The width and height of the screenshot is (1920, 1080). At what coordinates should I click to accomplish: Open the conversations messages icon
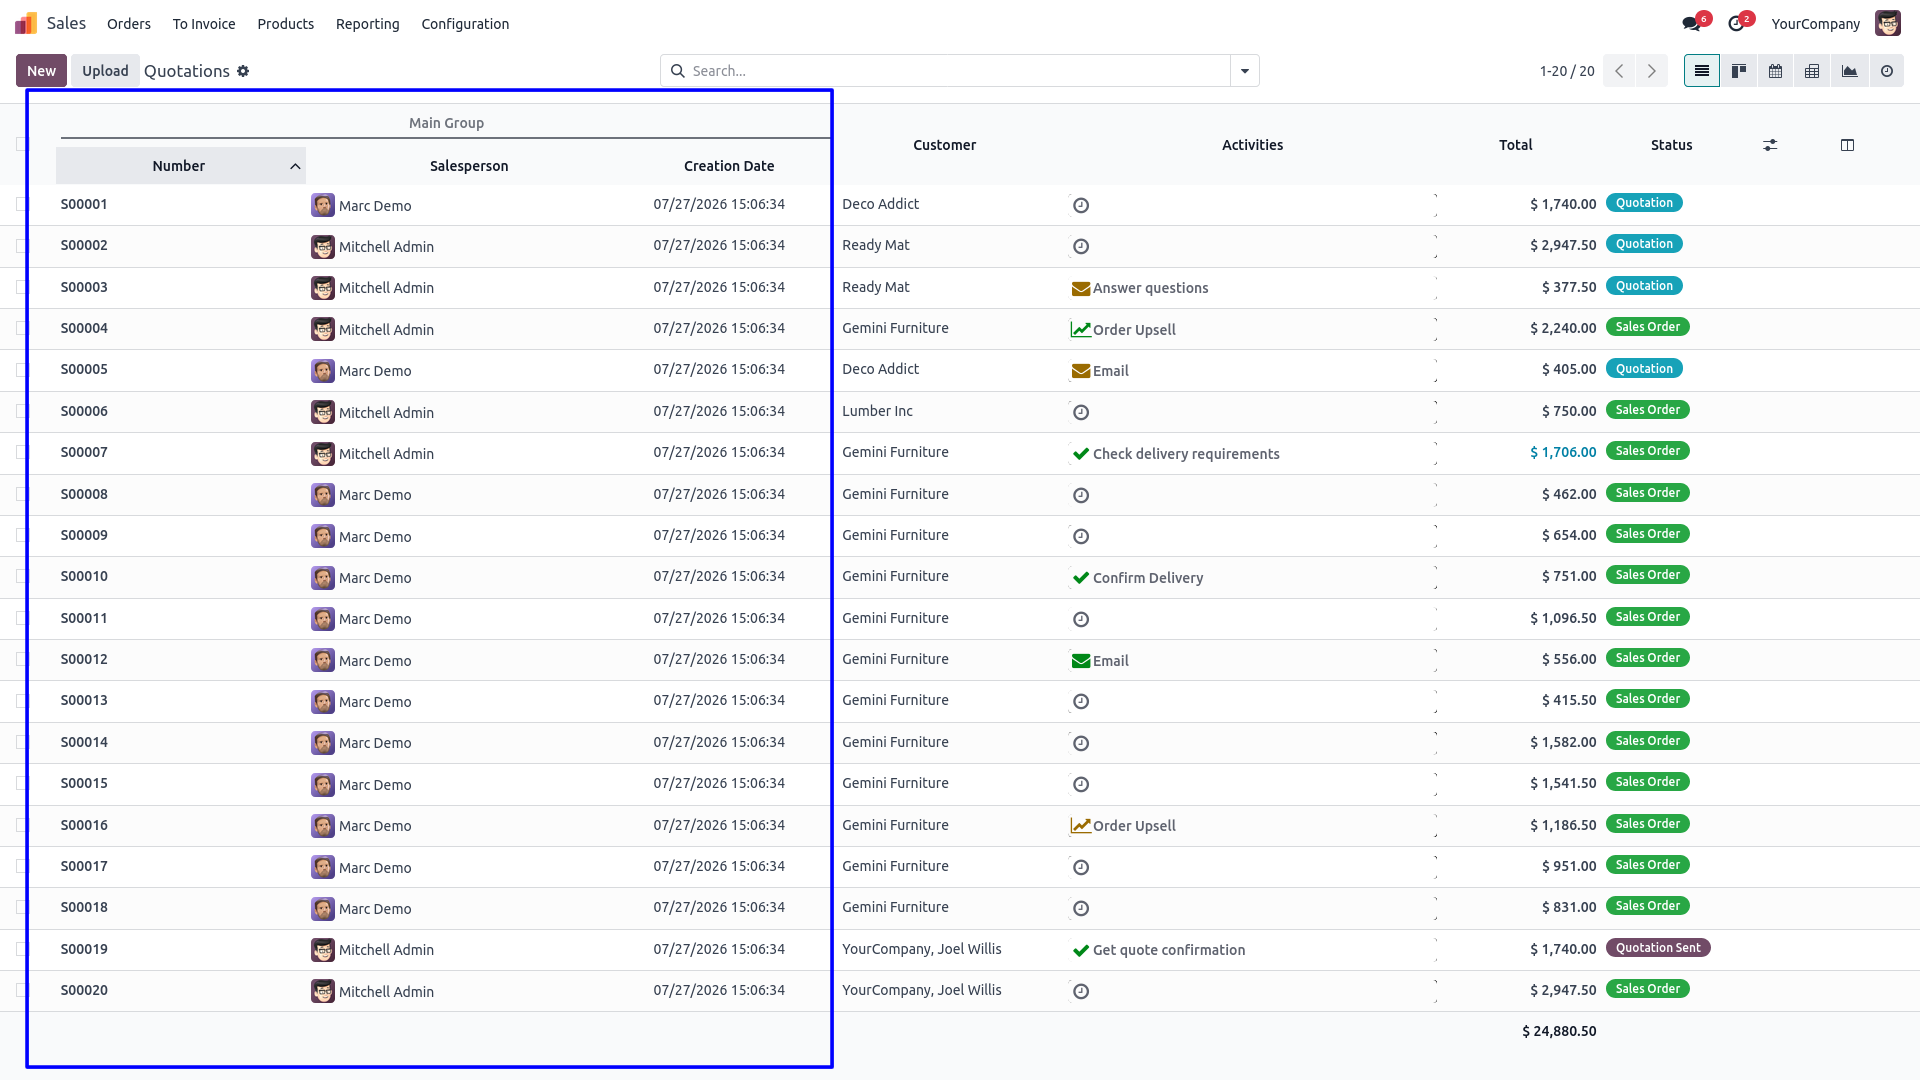point(1692,24)
